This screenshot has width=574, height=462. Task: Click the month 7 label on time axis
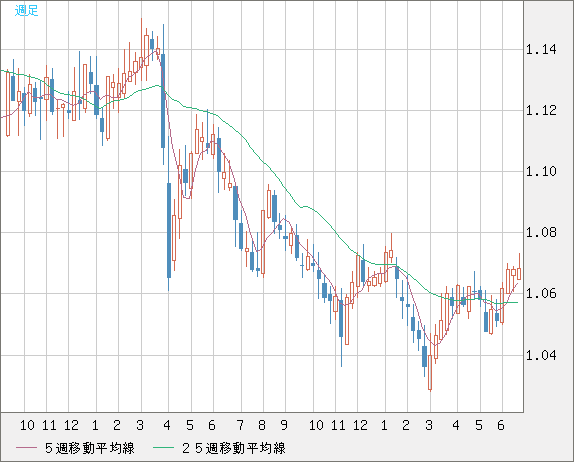point(240,425)
